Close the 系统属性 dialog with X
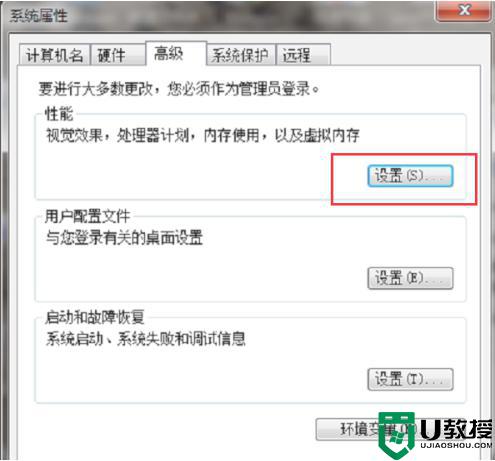Screen dimensions: 495x461 click(x=463, y=10)
